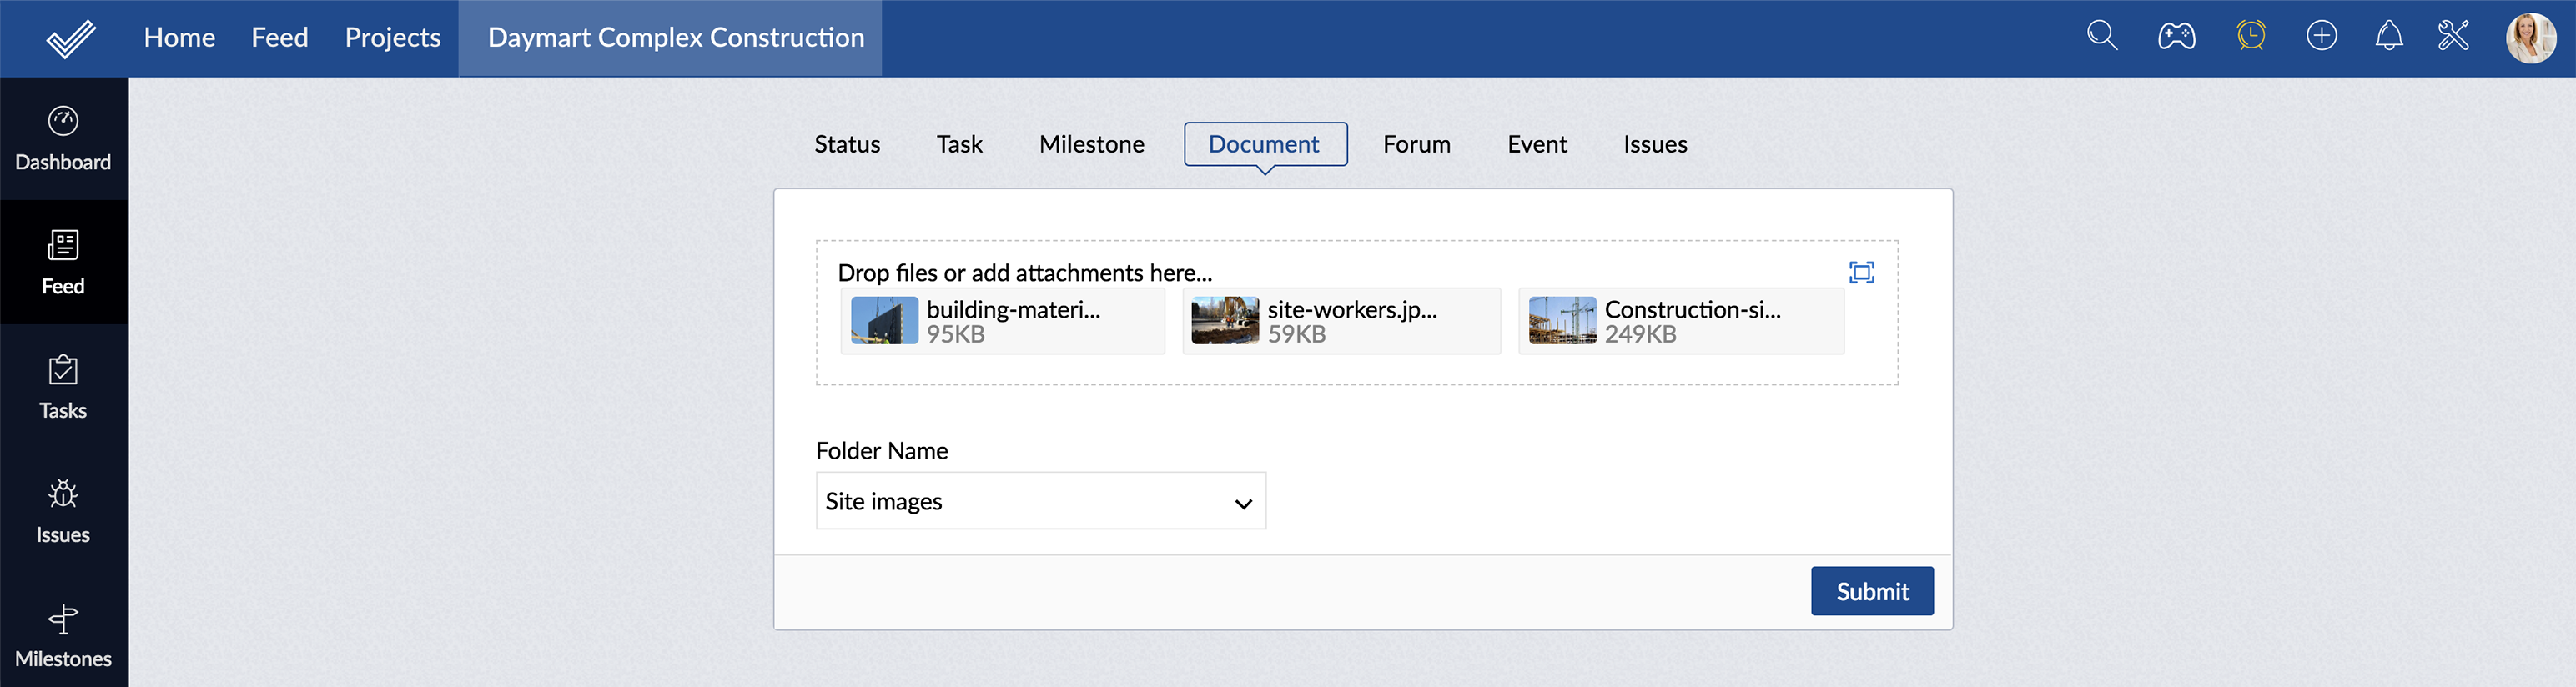Open Projects in the top navigation

tap(392, 38)
